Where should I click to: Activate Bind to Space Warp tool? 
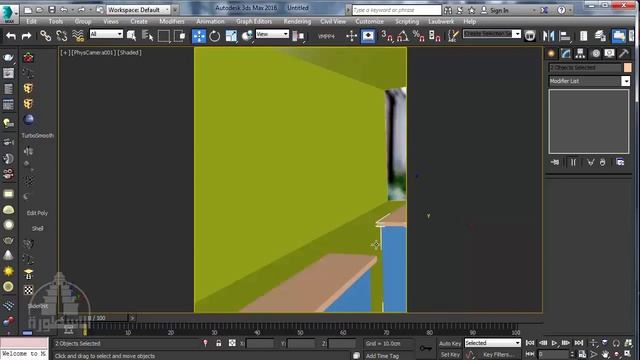78,36
